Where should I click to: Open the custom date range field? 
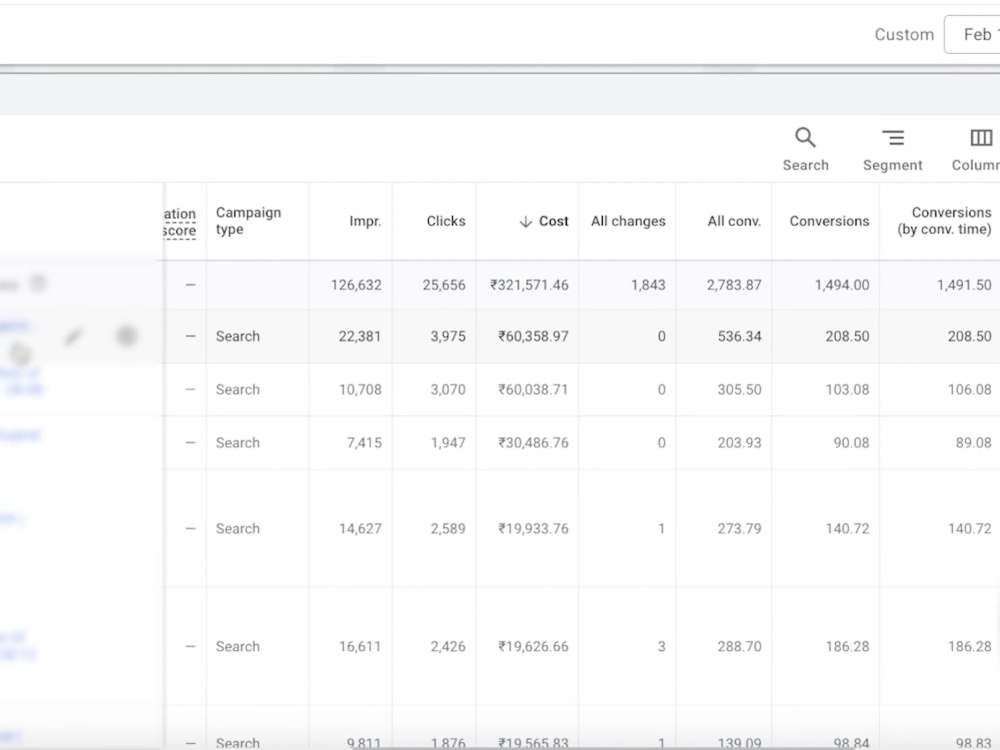[972, 34]
